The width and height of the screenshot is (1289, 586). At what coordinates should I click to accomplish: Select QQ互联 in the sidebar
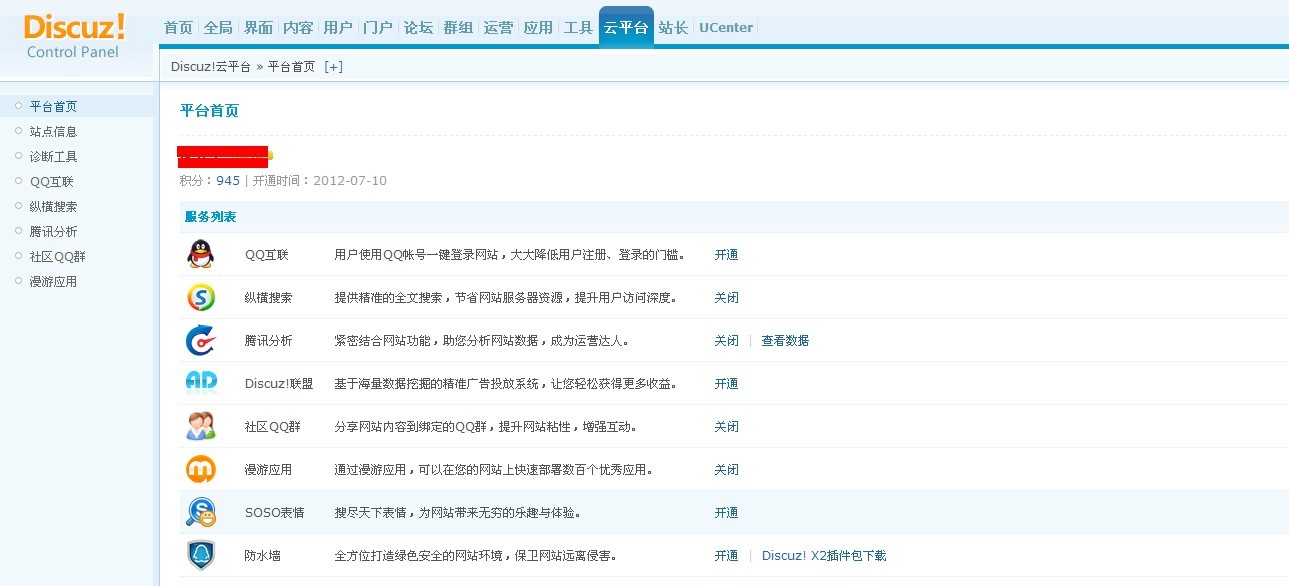click(51, 181)
